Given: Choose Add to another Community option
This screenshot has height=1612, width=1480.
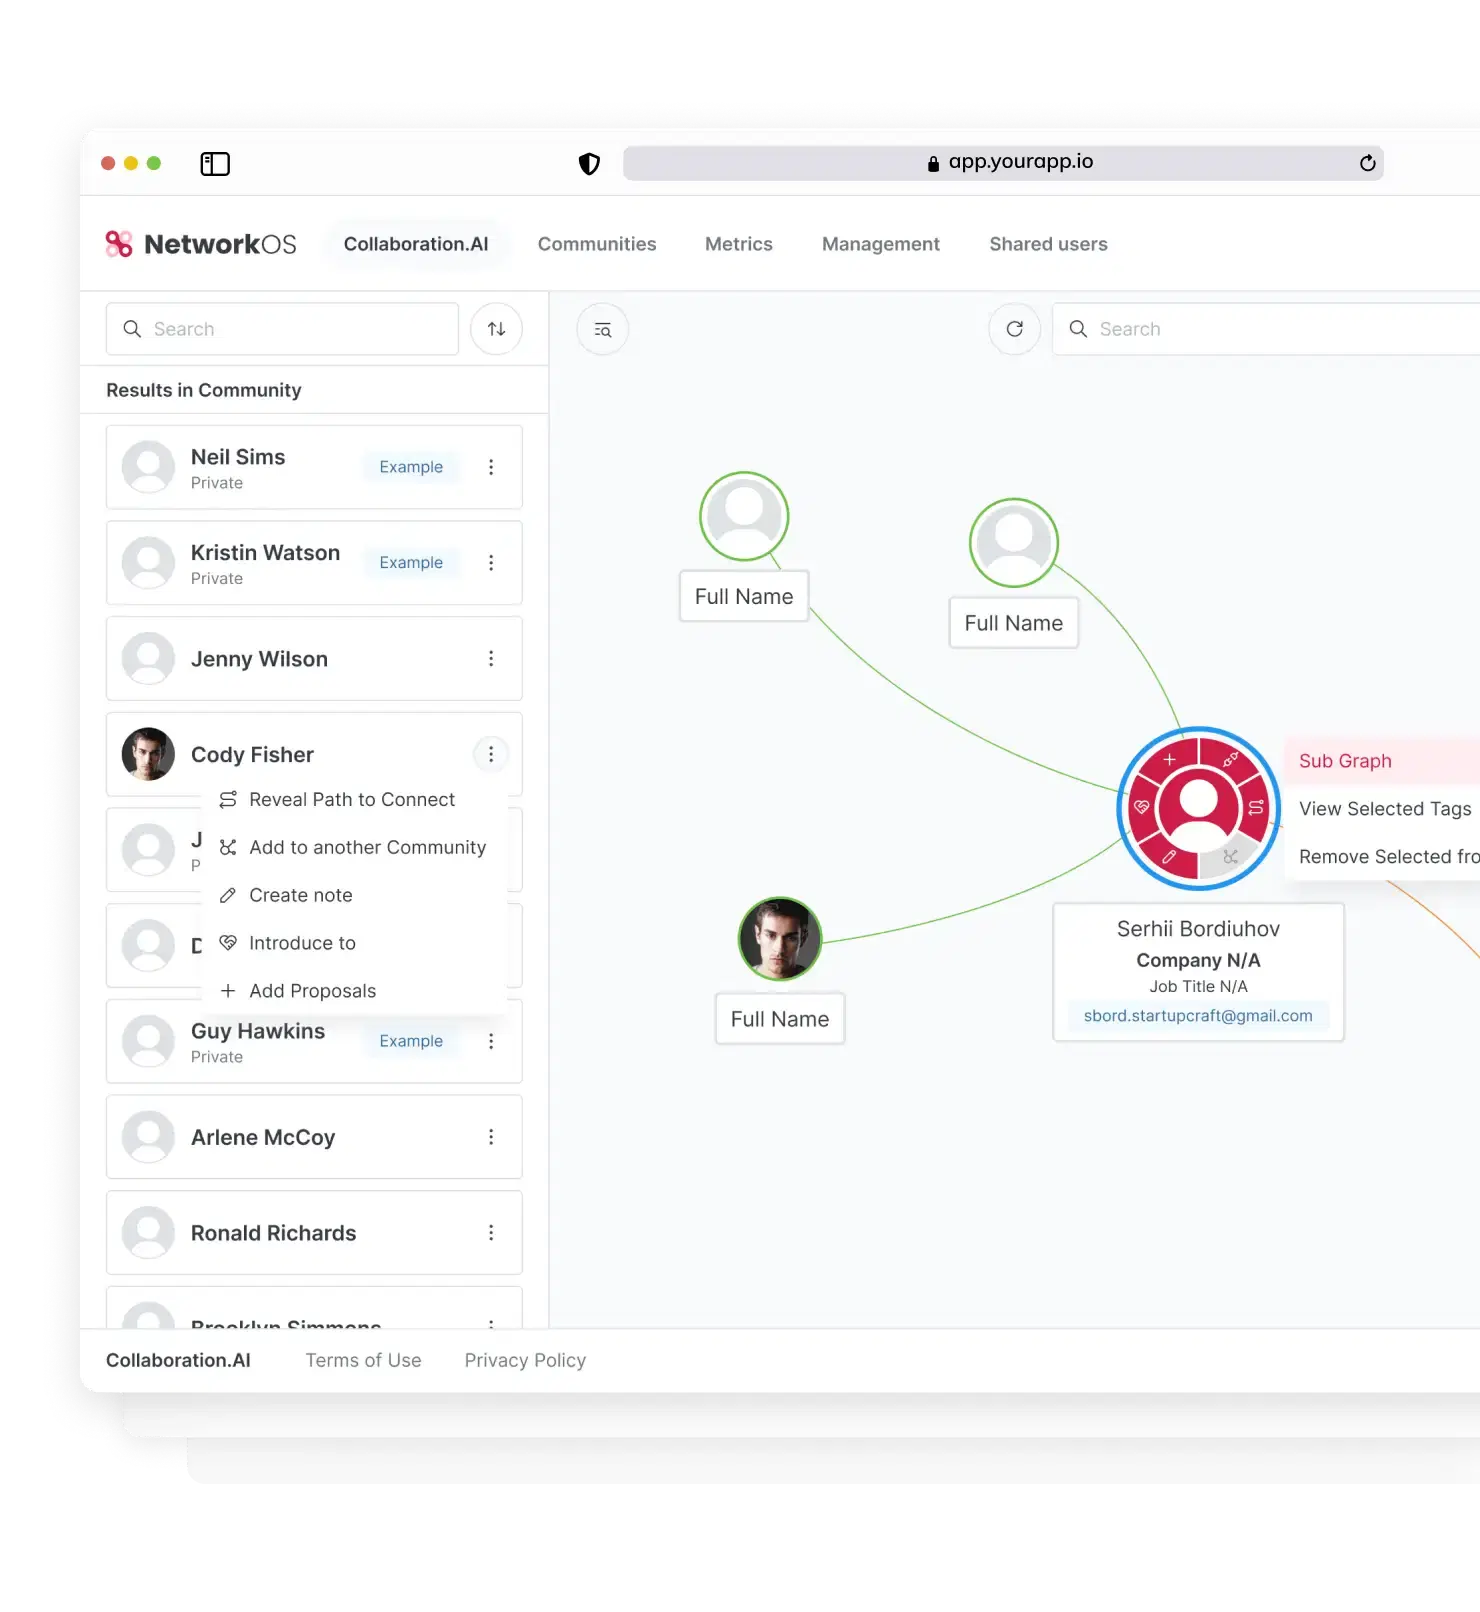Looking at the screenshot, I should tap(366, 847).
